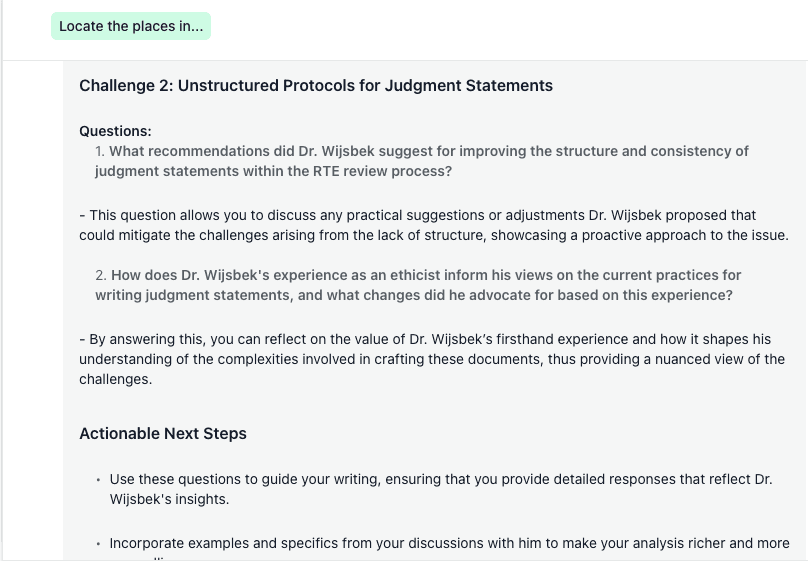Viewport: 808px width, 561px height.
Task: Click question 2 about ethicist experience
Action: [x=418, y=285]
